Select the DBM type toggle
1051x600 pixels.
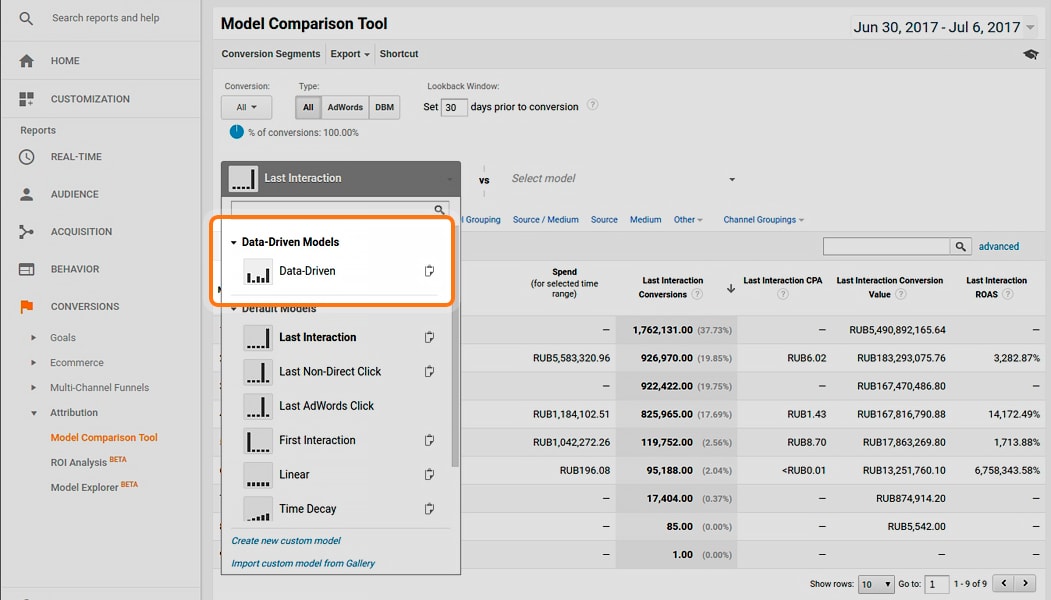384,107
